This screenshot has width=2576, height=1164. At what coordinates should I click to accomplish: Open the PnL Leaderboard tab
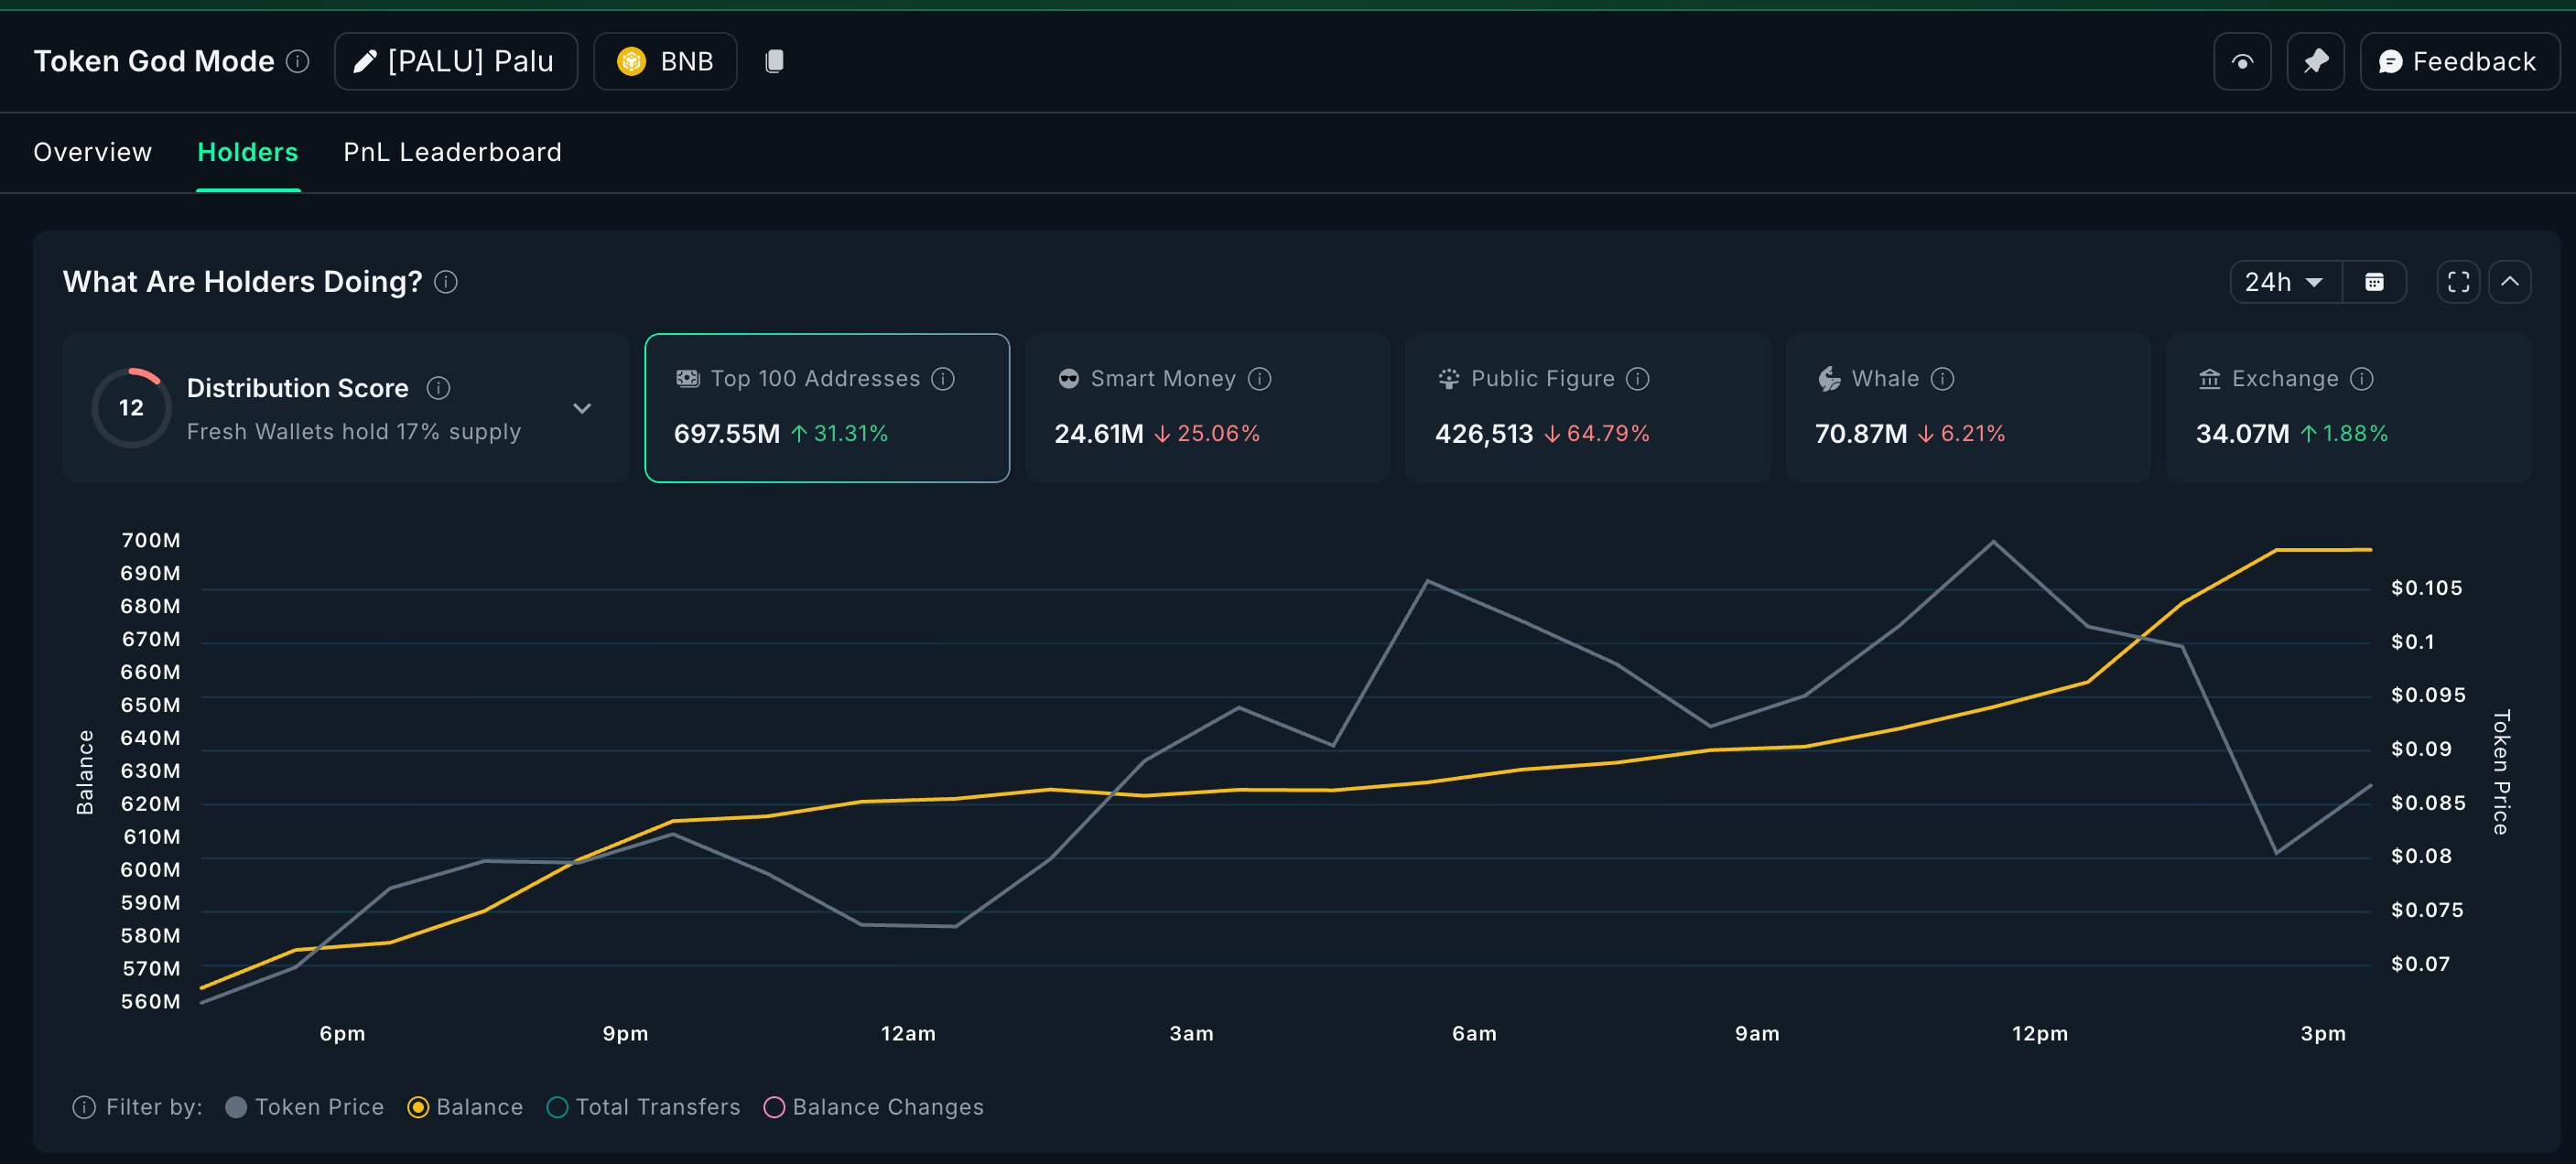[x=452, y=152]
